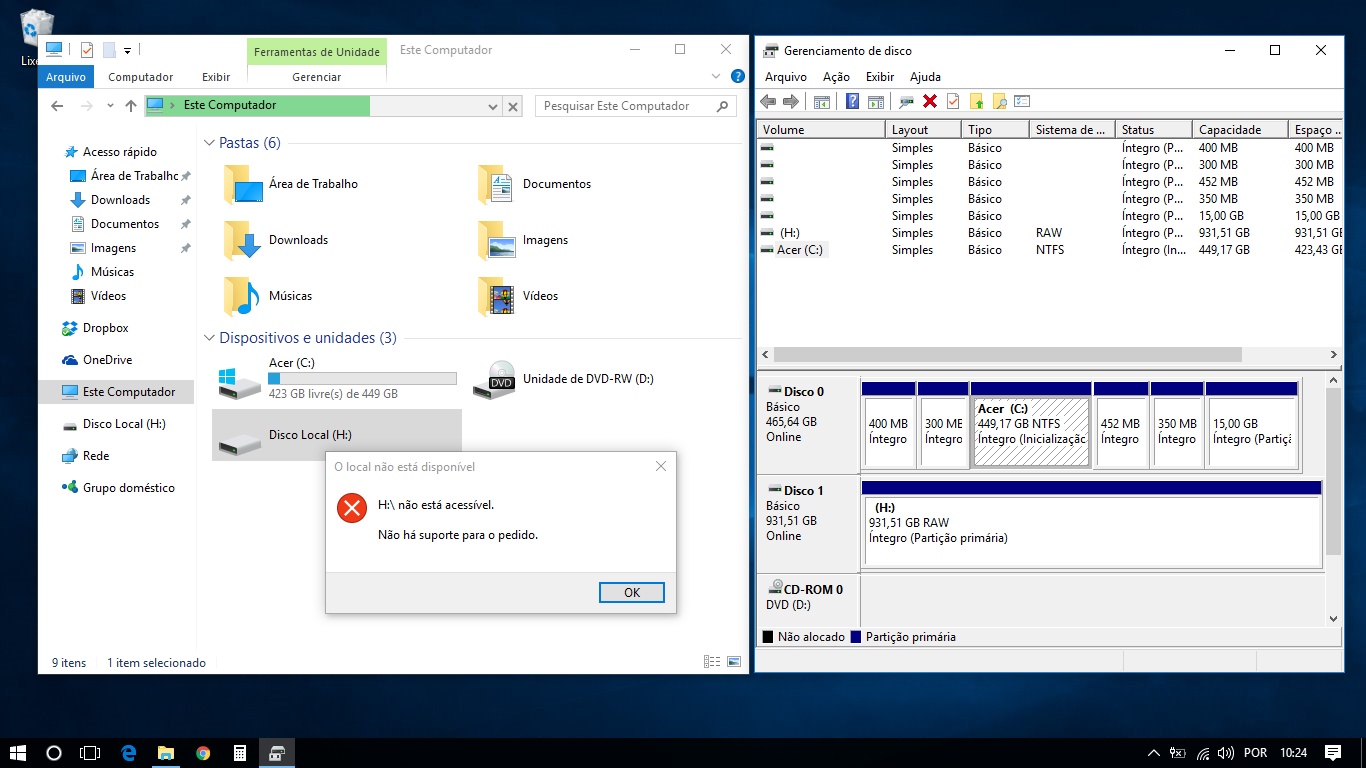The width and height of the screenshot is (1366, 768).
Task: Toggle console tree pane icon in Disk Management
Action: [x=822, y=101]
